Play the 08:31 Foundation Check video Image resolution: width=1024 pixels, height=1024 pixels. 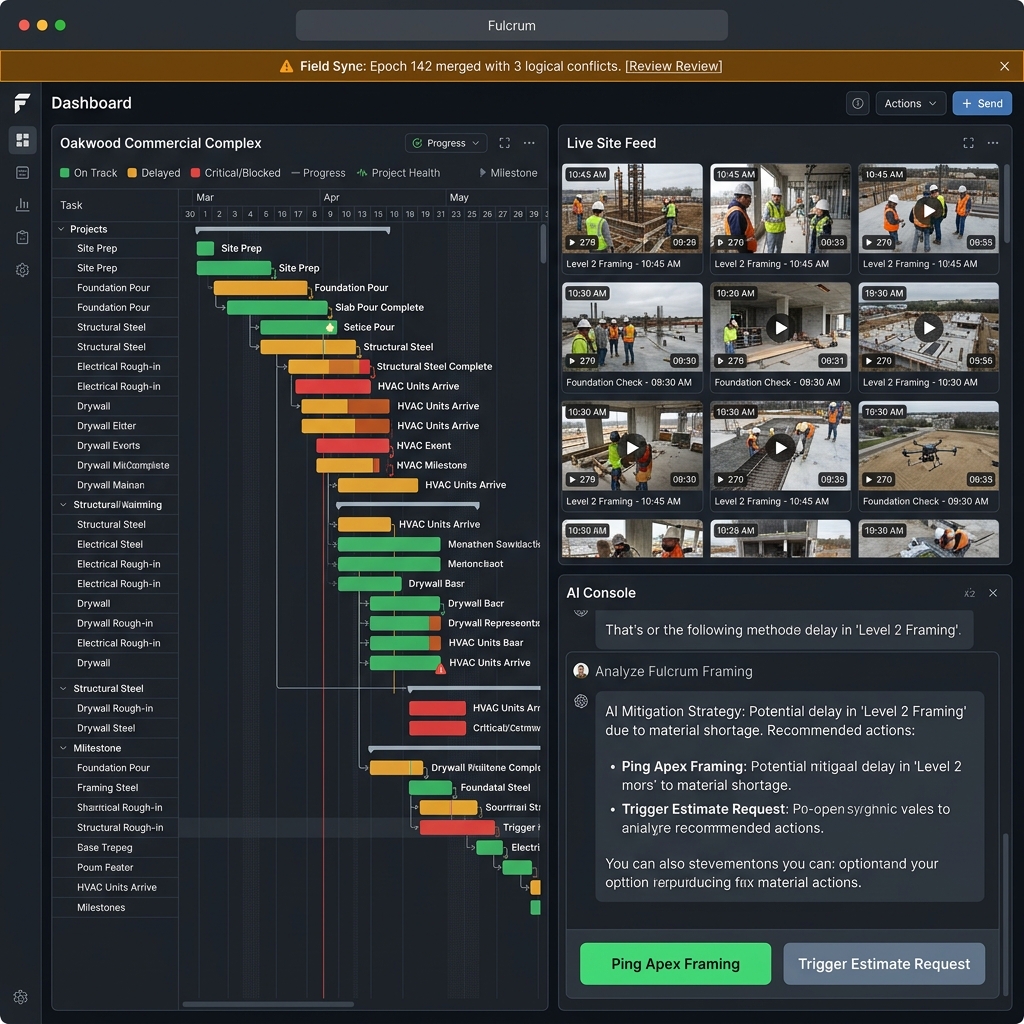click(780, 328)
